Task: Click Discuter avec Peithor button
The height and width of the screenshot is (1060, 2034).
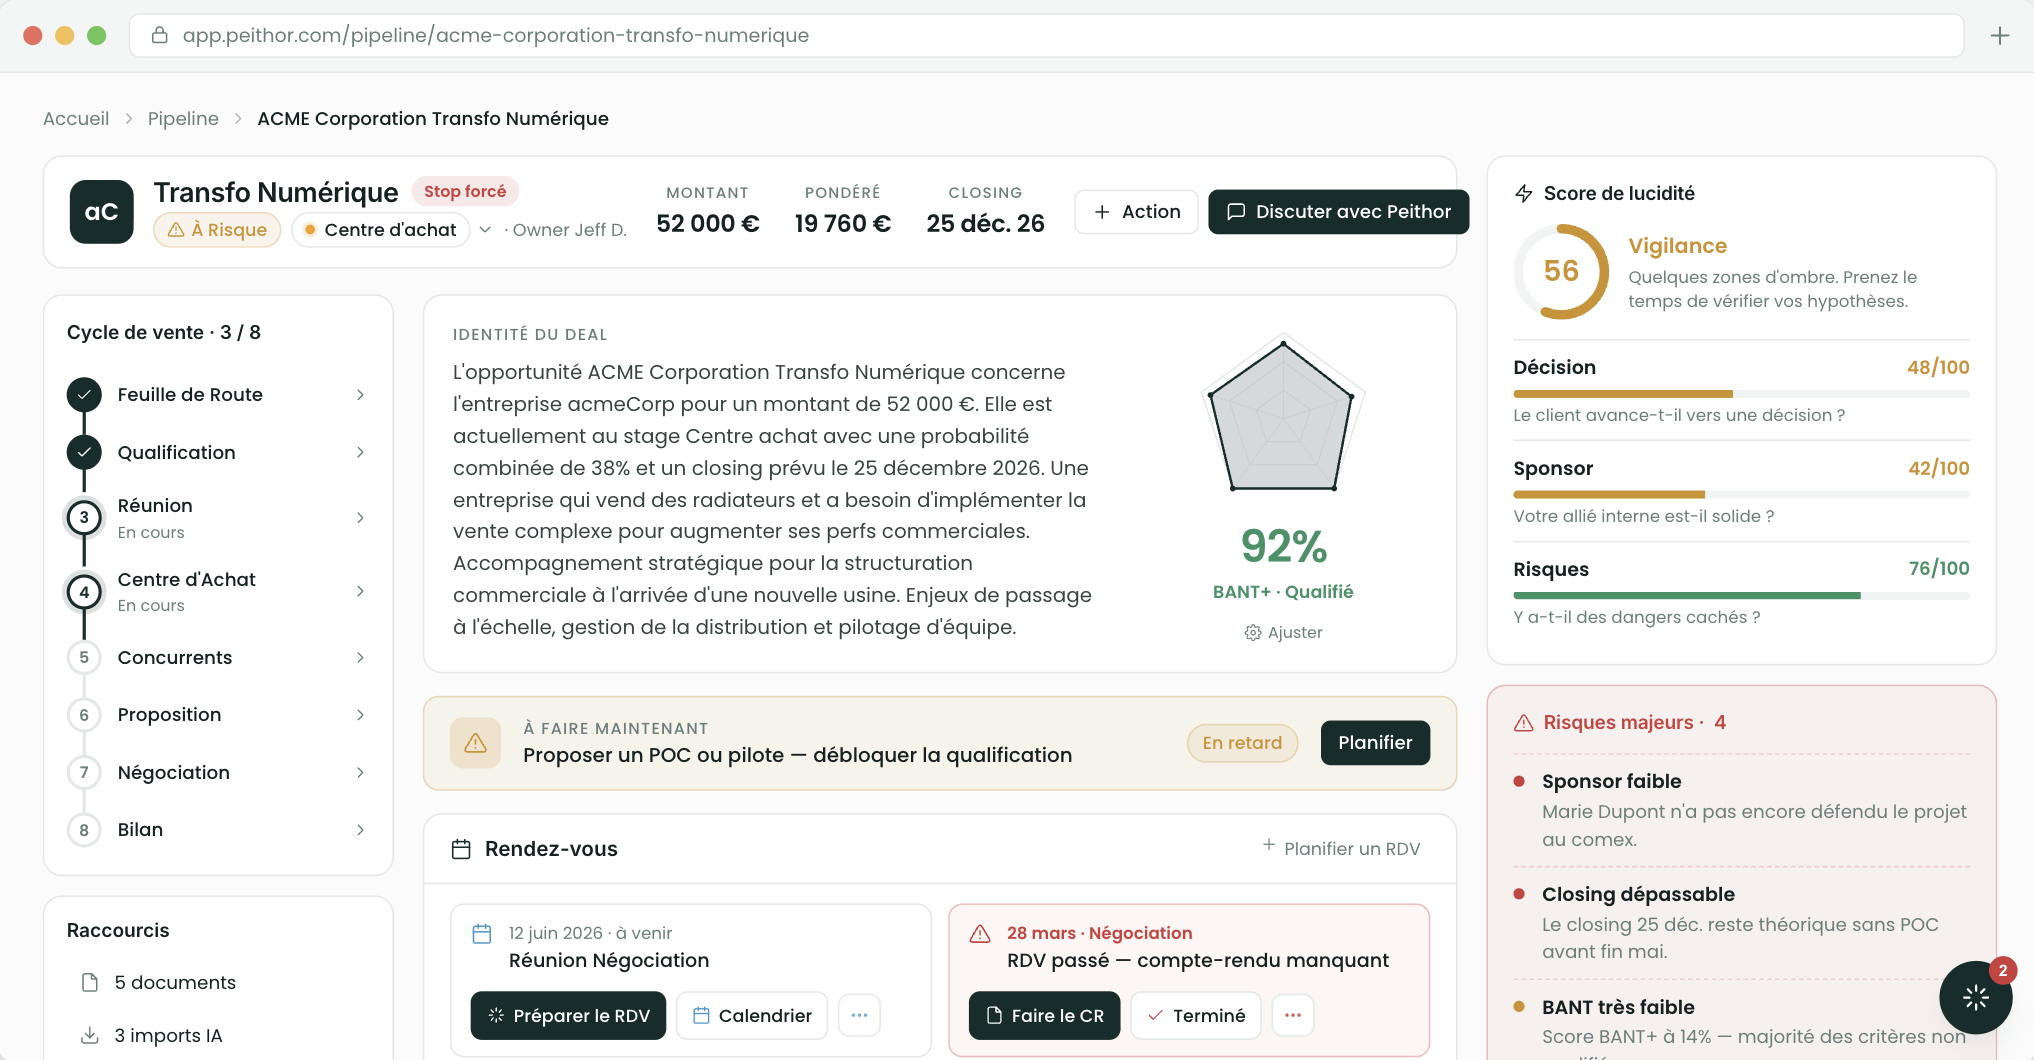Action: 1338,212
